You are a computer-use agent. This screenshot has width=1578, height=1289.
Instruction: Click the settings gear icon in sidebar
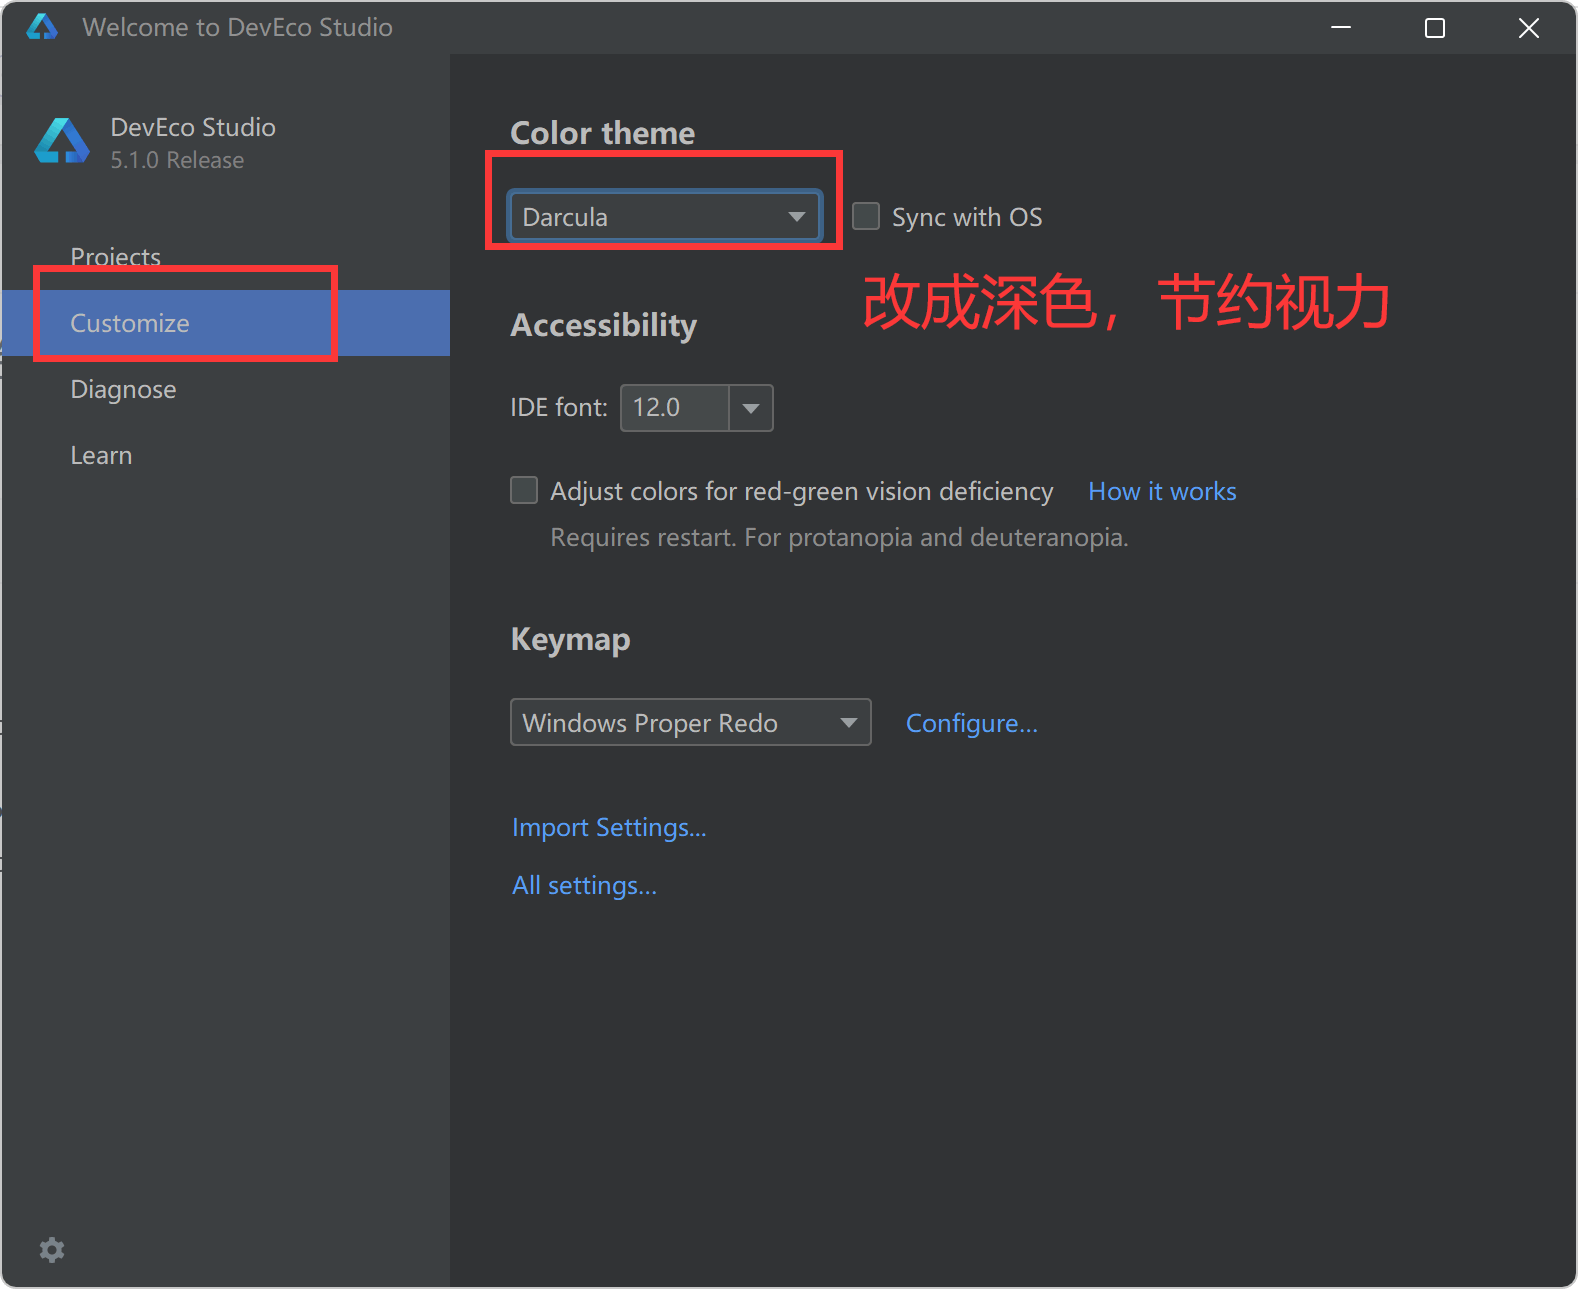click(52, 1250)
